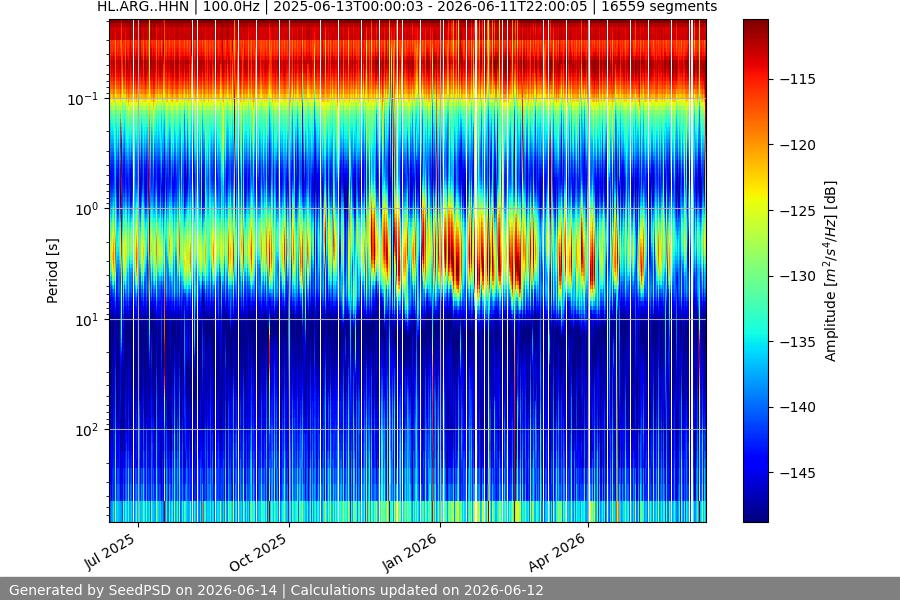Click the 'Generated by SeedPSD' footer text
The width and height of the screenshot is (900, 600).
276,590
